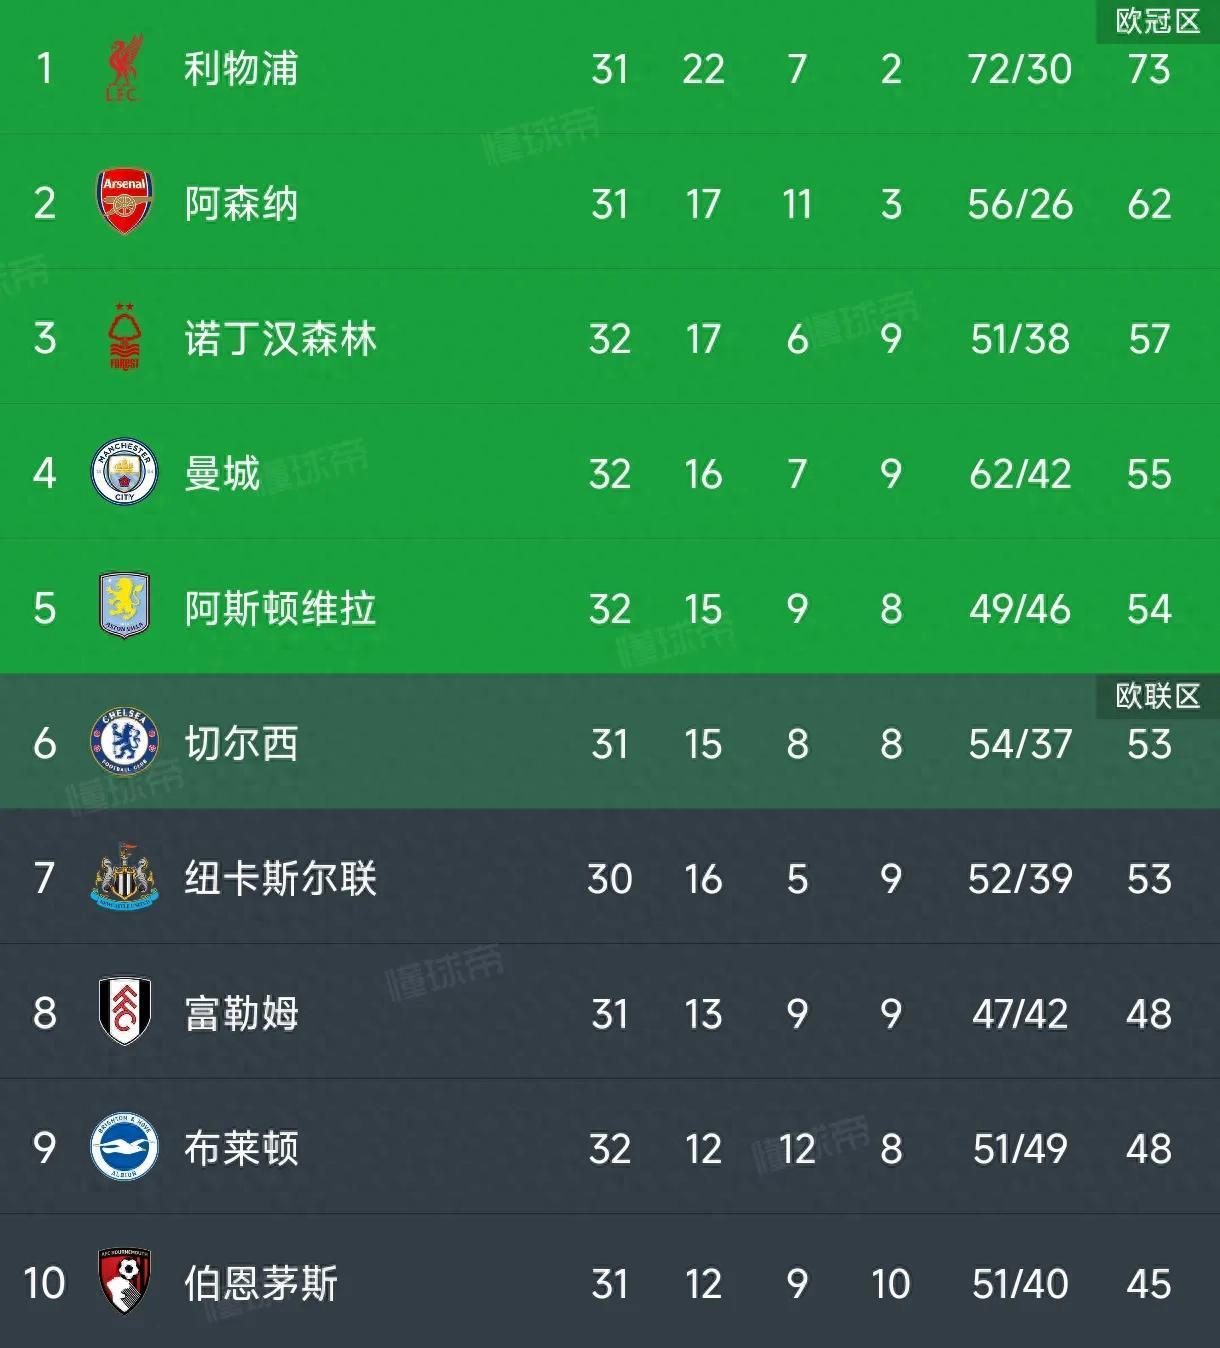The image size is (1220, 1348).
Task: Click team name 诺丁汉森林
Action: 280,339
